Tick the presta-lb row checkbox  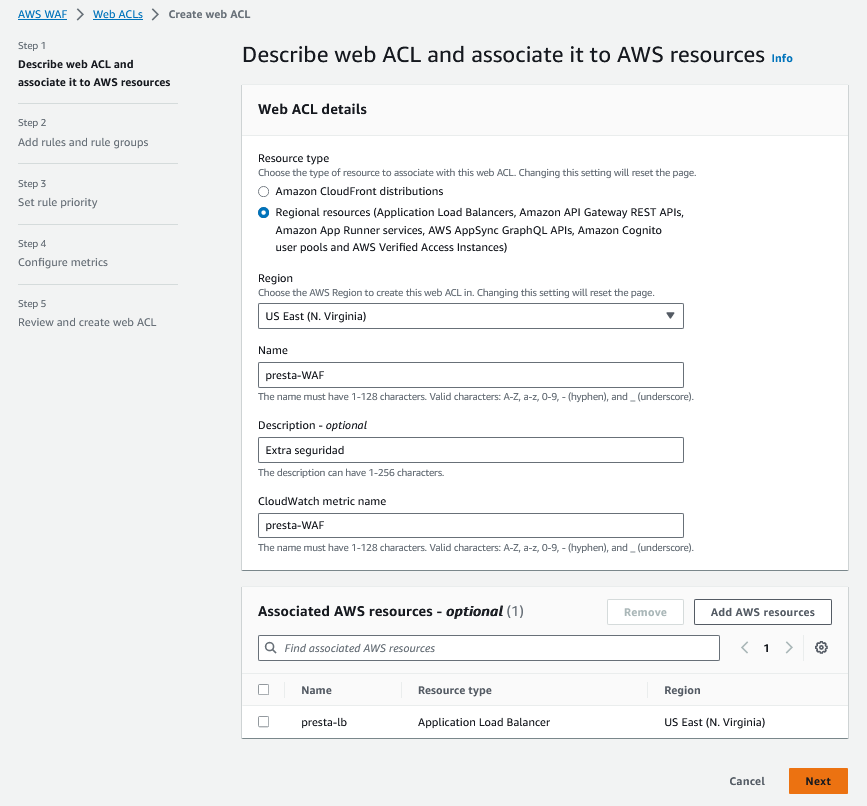pos(264,721)
